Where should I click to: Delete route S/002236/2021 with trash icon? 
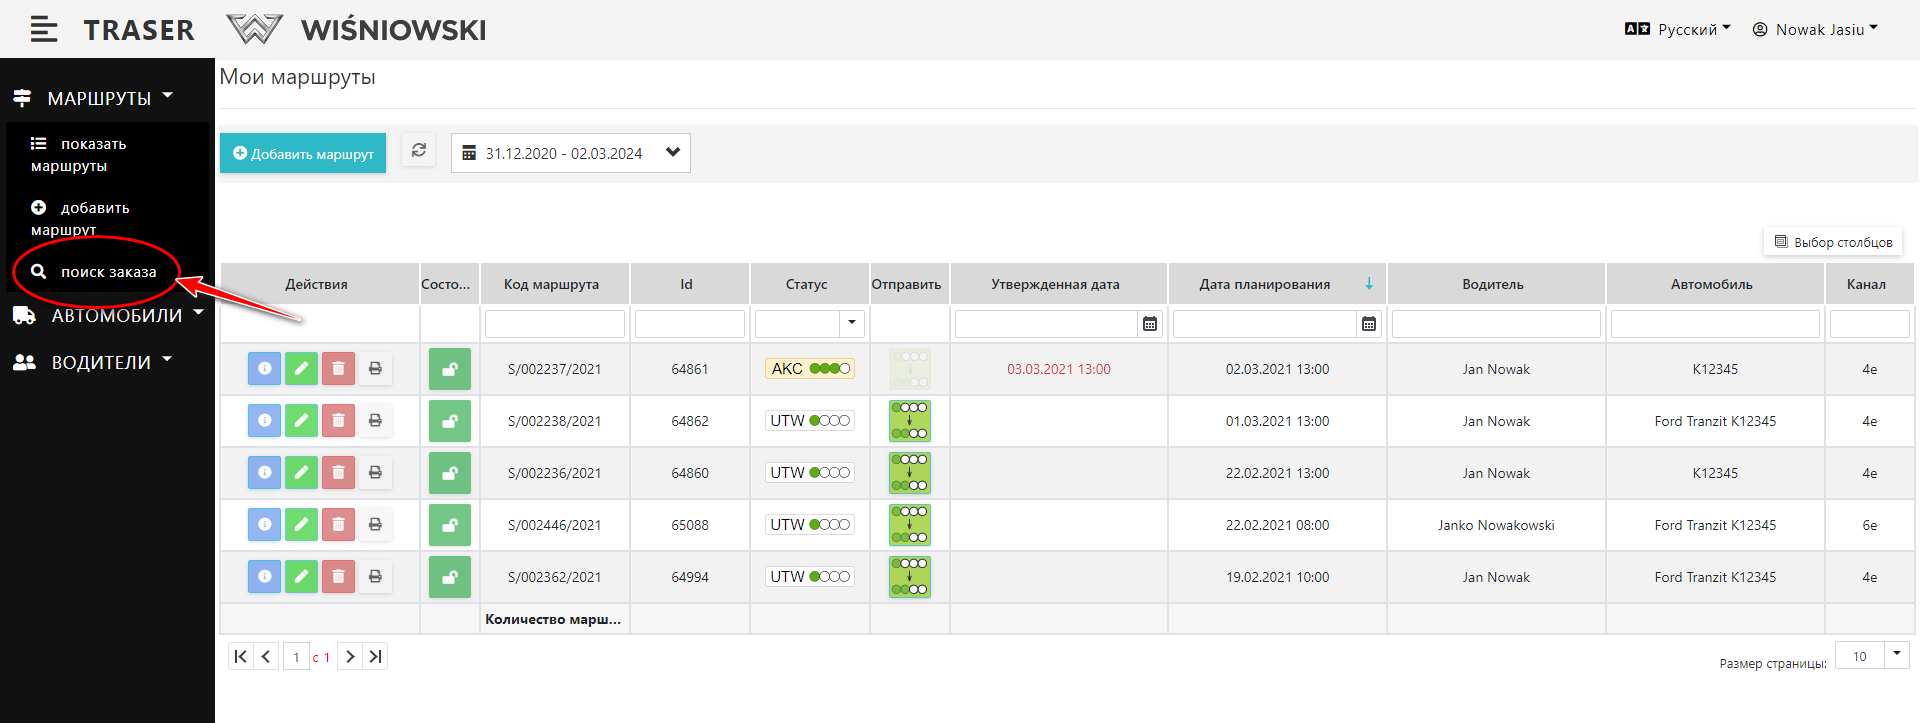(338, 473)
